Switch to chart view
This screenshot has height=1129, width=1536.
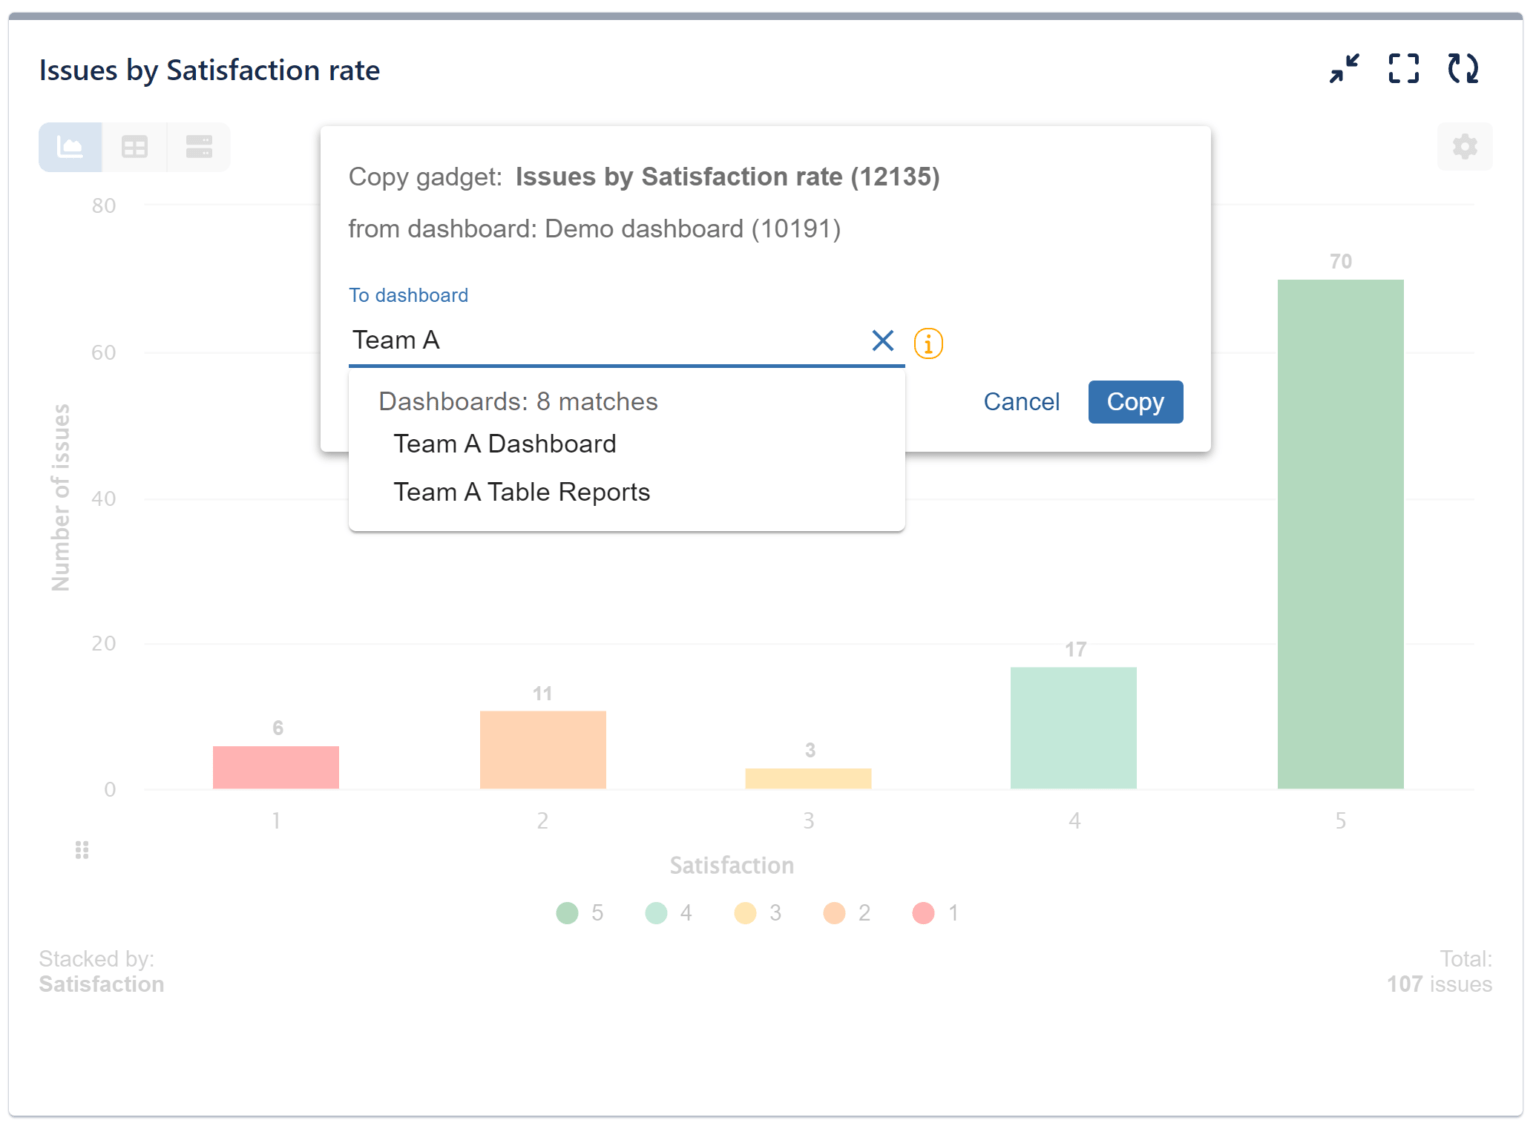click(x=70, y=147)
